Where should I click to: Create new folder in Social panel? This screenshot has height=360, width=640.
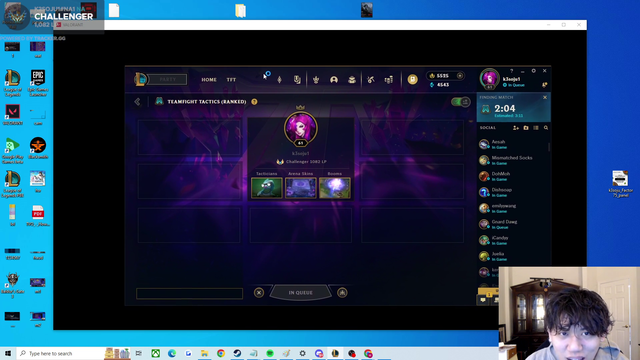526,128
